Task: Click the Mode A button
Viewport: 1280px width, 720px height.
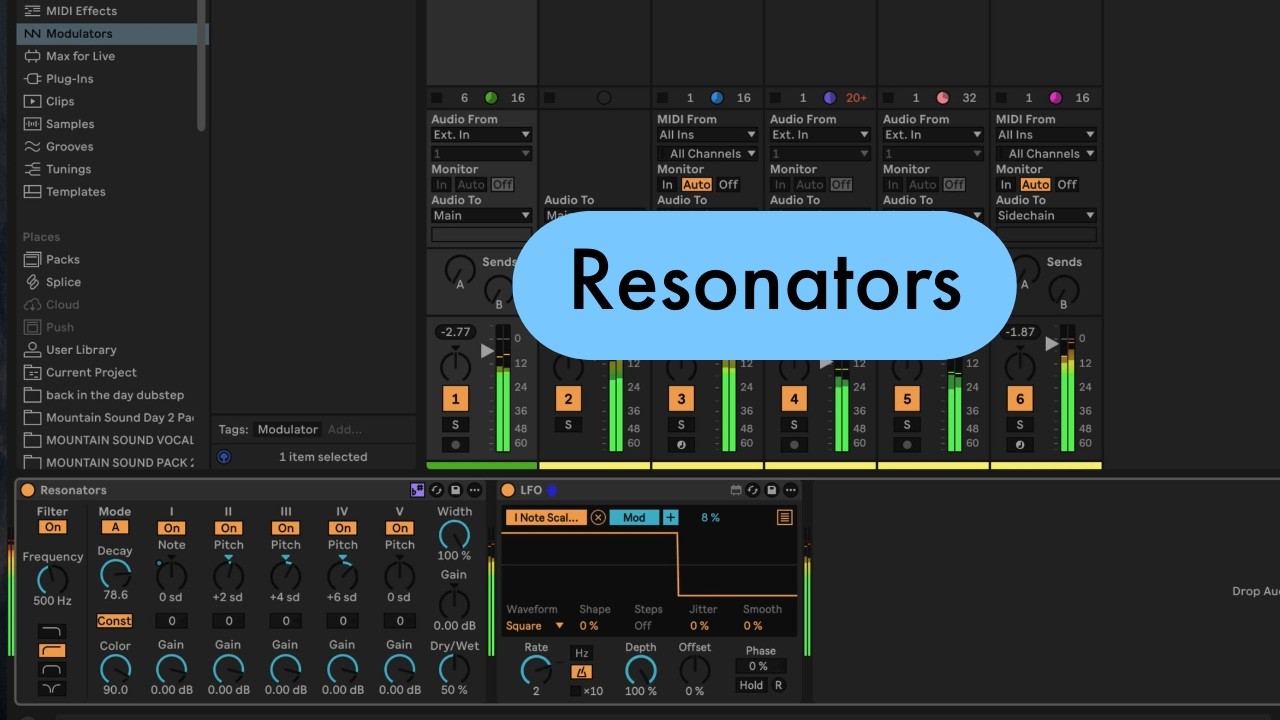Action: (114, 528)
